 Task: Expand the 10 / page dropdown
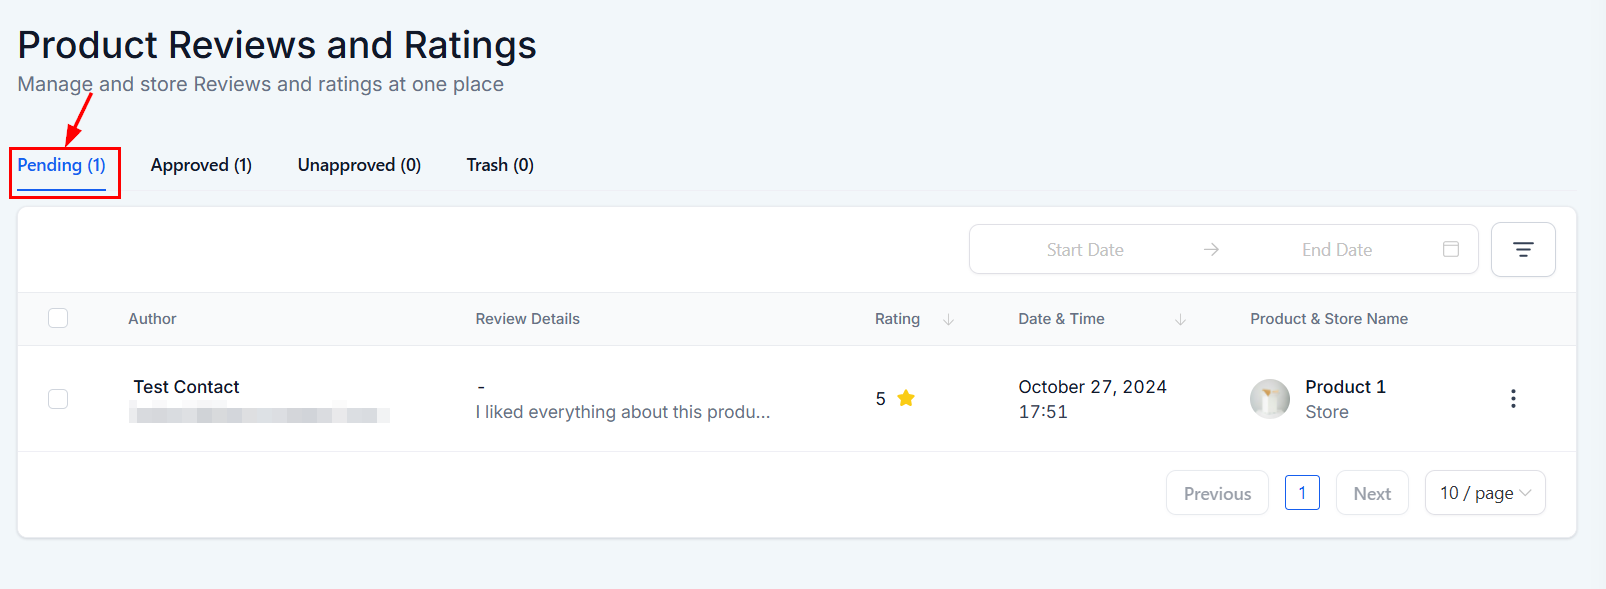pos(1485,493)
